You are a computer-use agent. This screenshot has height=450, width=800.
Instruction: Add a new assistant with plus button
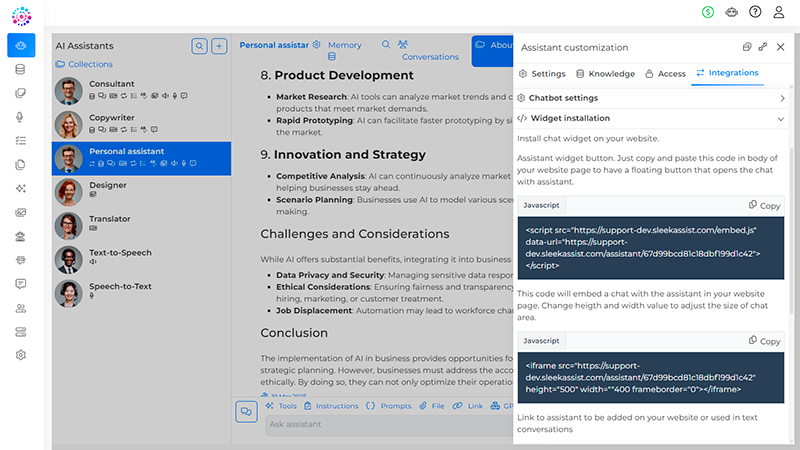click(x=219, y=46)
